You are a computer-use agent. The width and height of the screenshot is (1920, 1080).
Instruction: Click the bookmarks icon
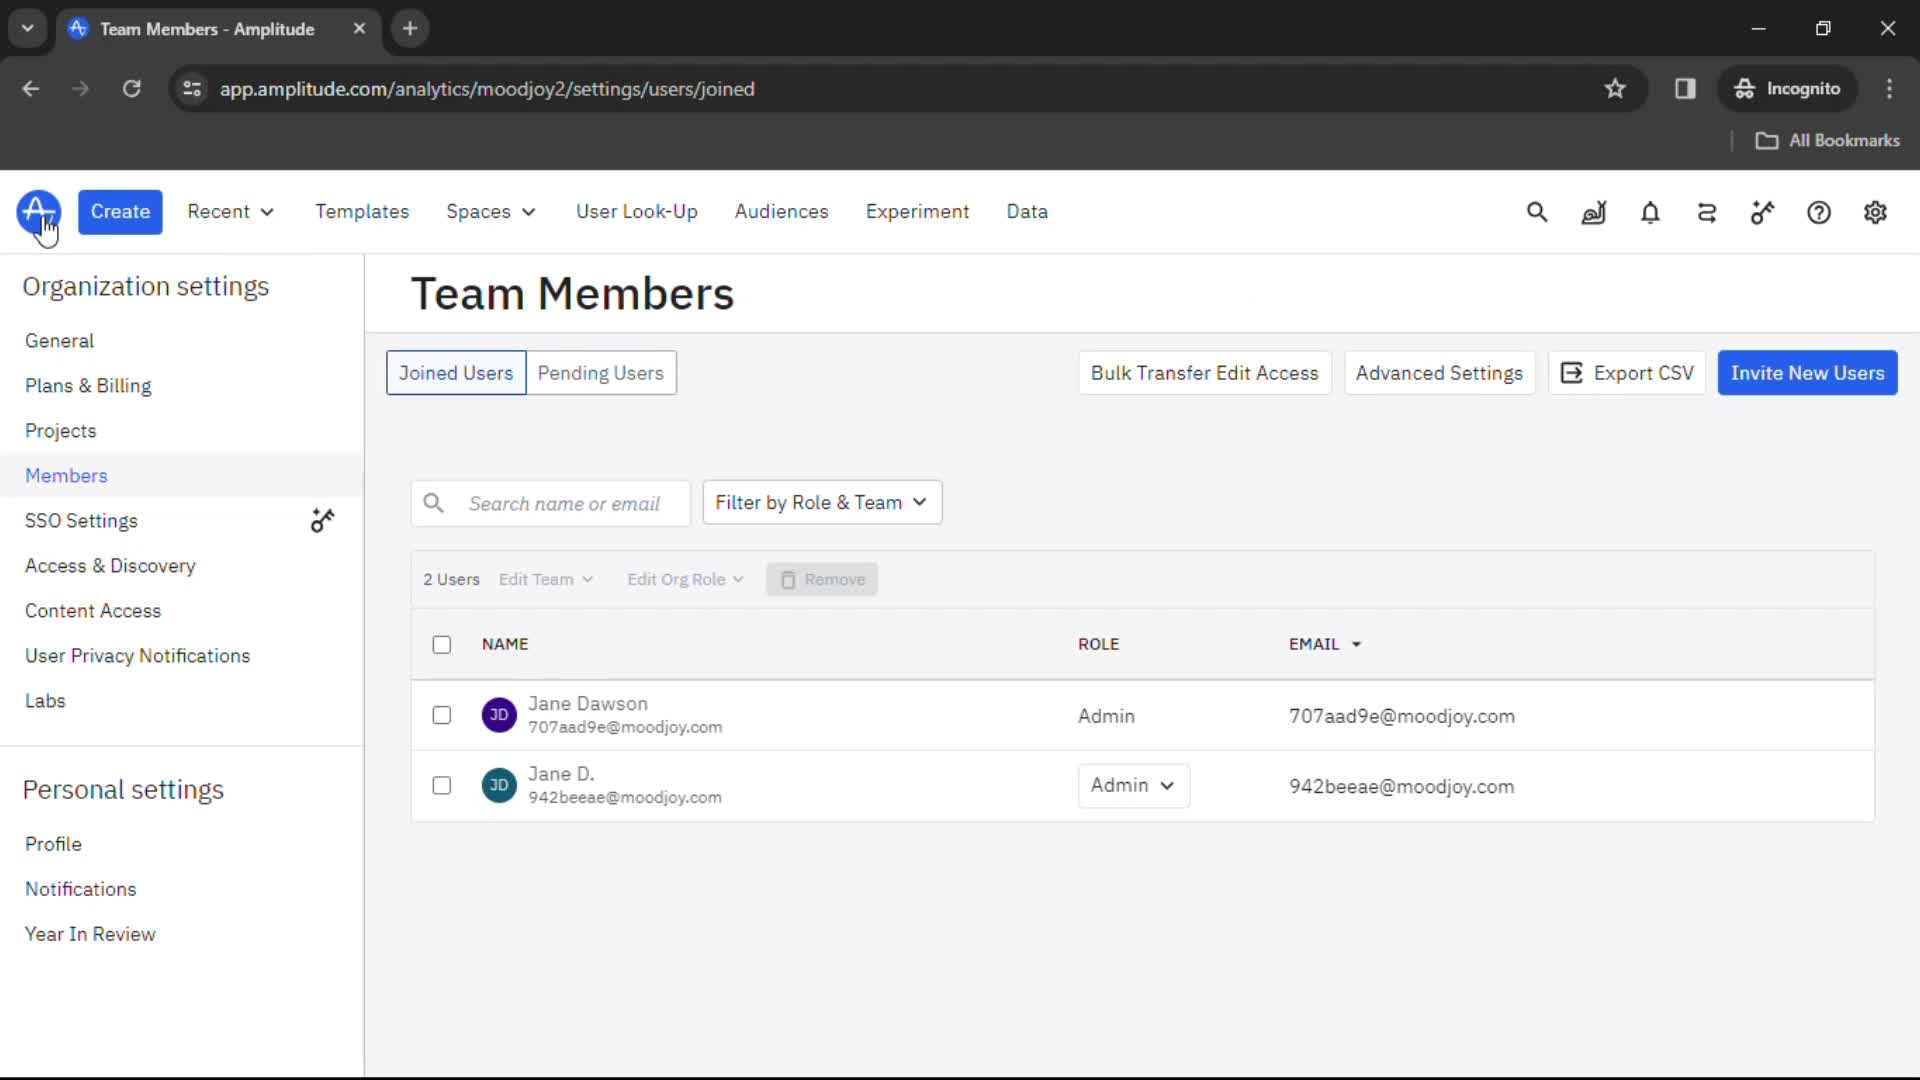point(1615,88)
